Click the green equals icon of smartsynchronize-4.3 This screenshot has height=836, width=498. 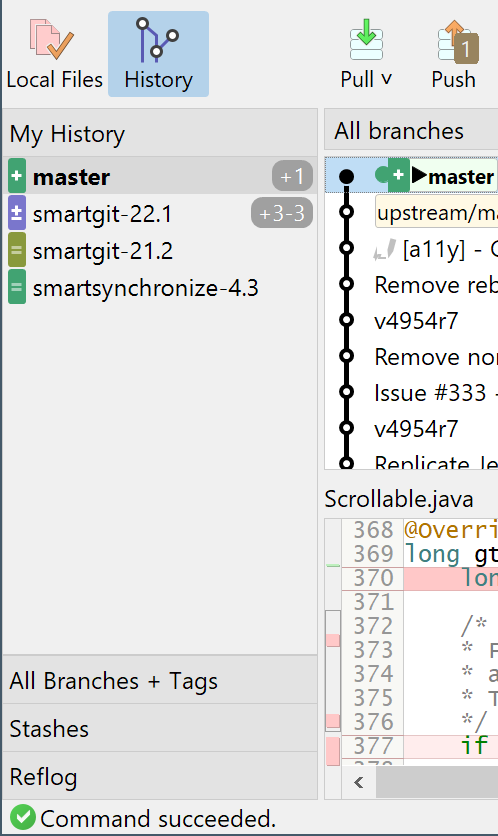[17, 287]
